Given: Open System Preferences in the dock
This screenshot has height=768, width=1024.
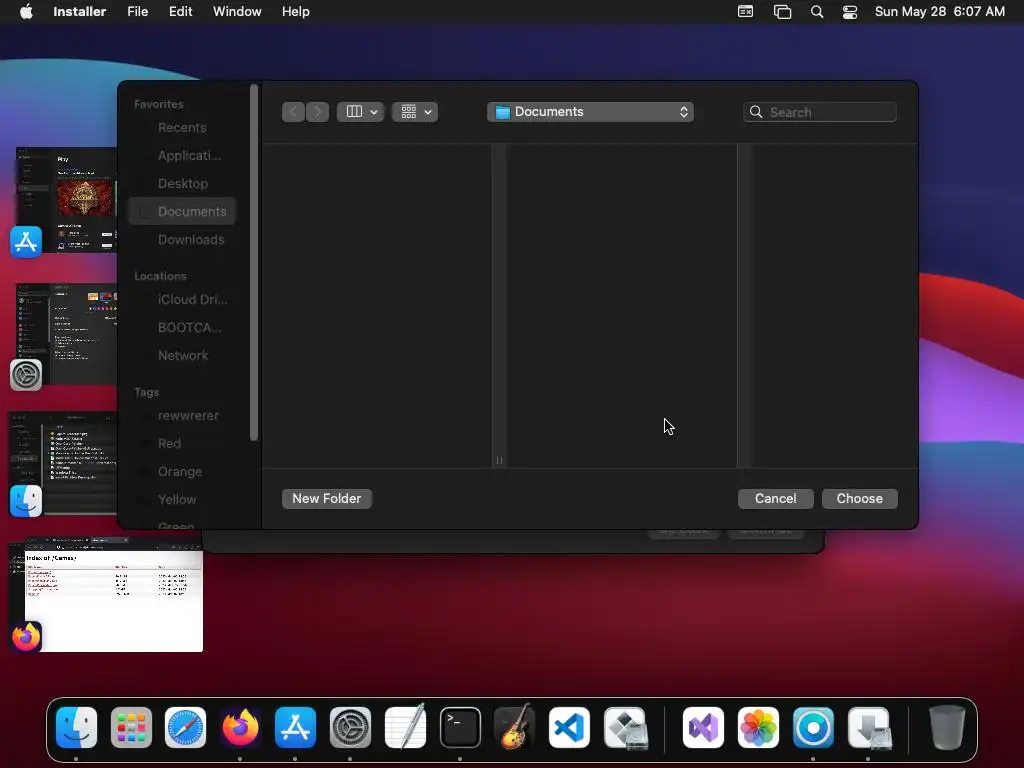Looking at the screenshot, I should (350, 728).
